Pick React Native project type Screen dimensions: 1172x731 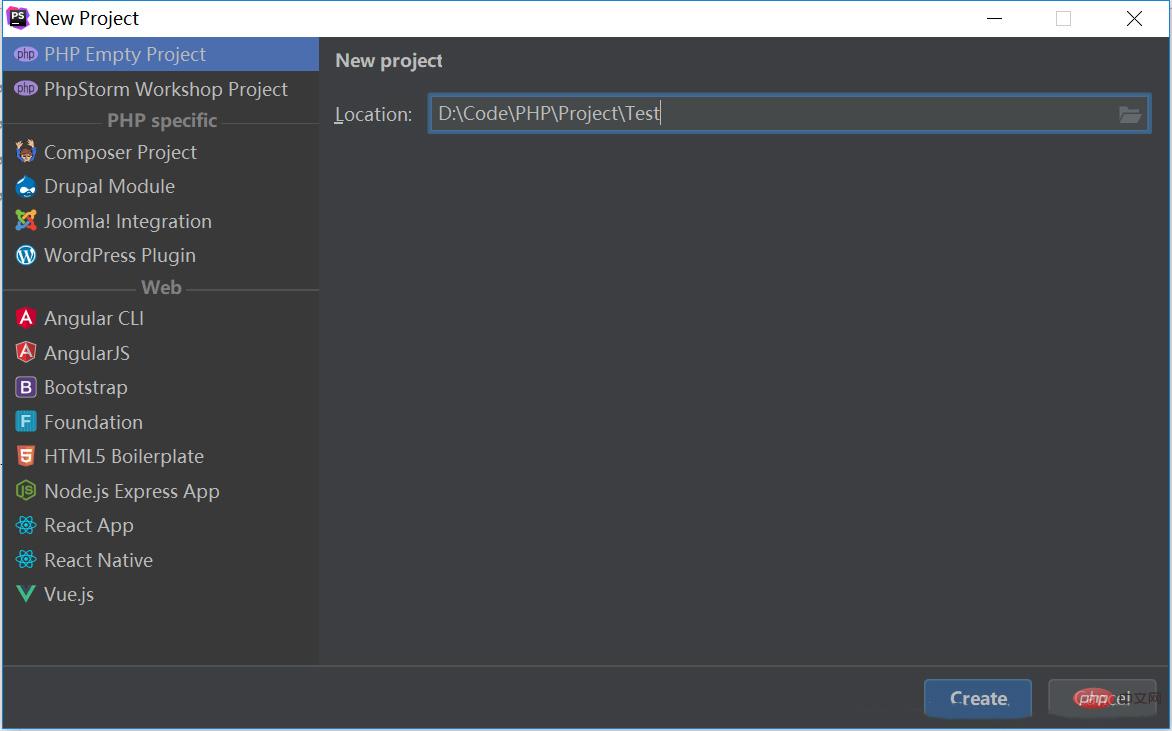(161, 559)
